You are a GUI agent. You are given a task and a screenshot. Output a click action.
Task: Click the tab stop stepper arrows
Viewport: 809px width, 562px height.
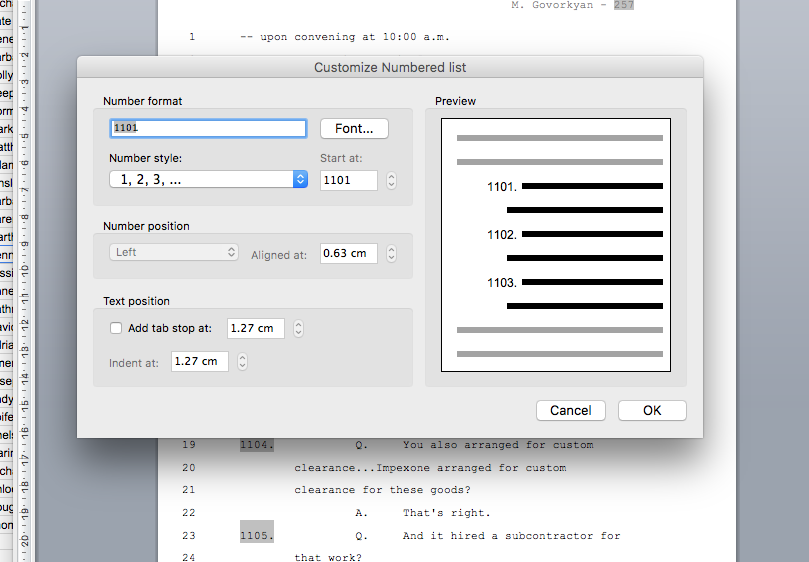tap(298, 329)
